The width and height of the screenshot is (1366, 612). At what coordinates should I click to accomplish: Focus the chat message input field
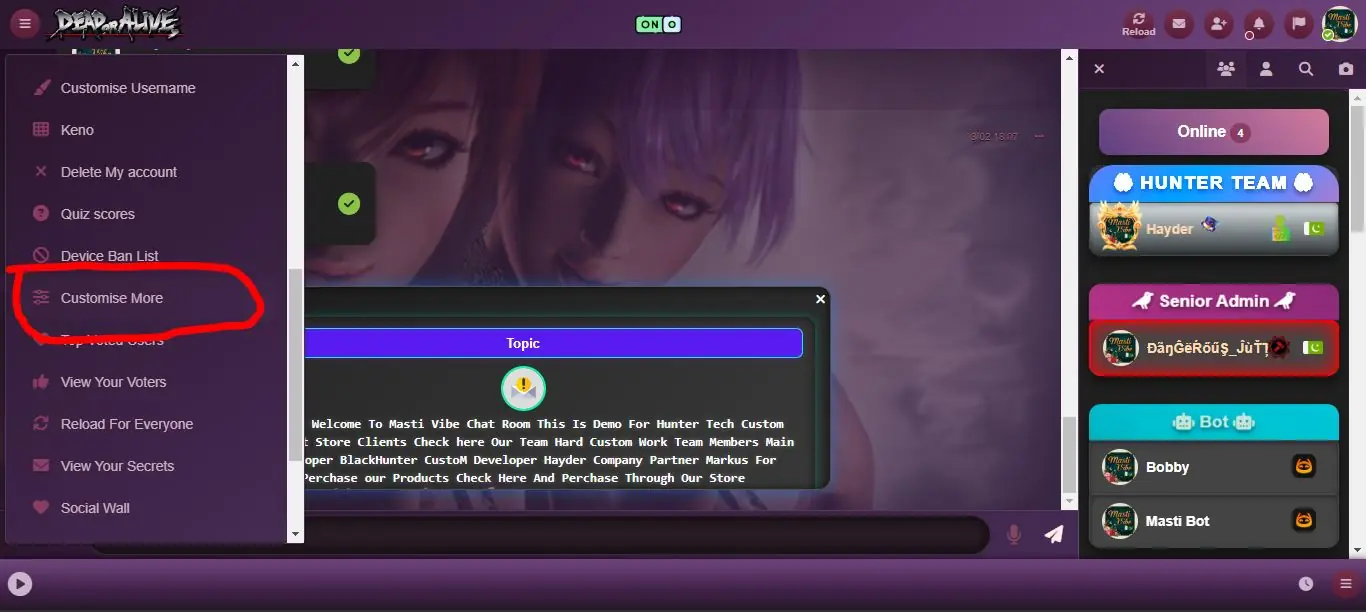pos(540,534)
